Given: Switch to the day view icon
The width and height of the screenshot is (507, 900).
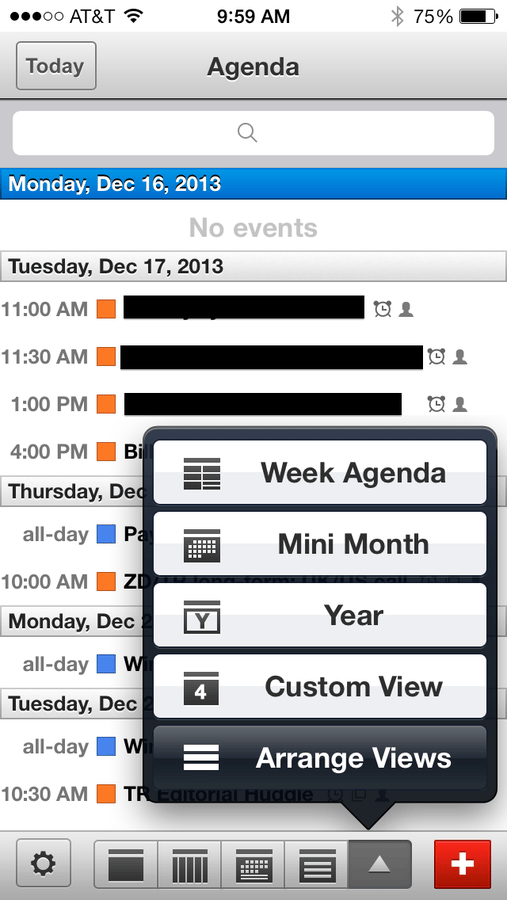Looking at the screenshot, I should 126,864.
